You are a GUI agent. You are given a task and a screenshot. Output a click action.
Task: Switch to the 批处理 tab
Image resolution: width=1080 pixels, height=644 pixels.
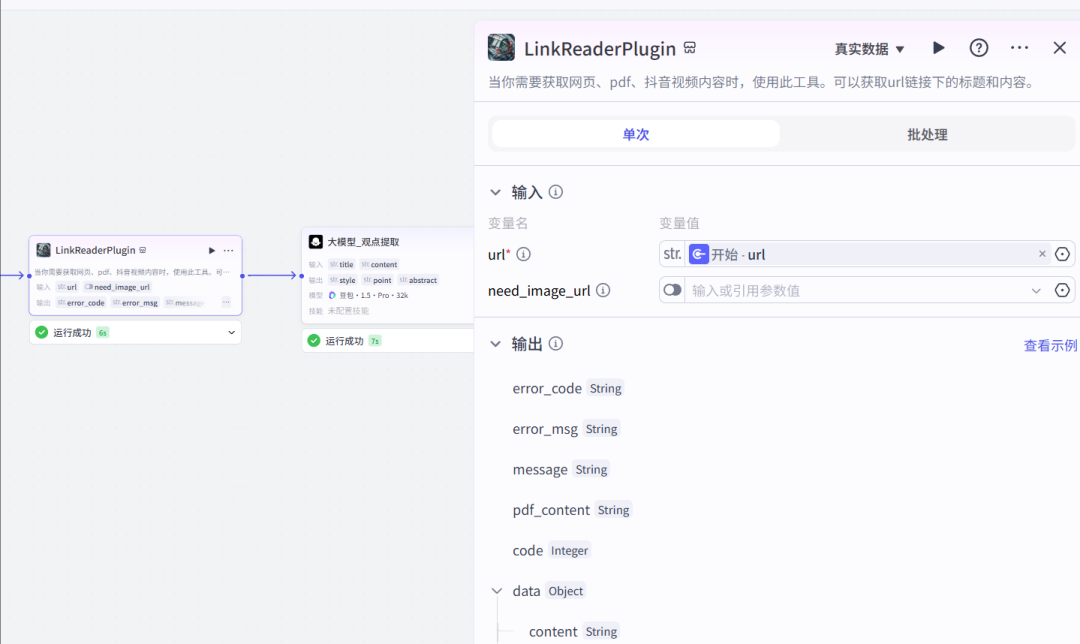pos(926,133)
